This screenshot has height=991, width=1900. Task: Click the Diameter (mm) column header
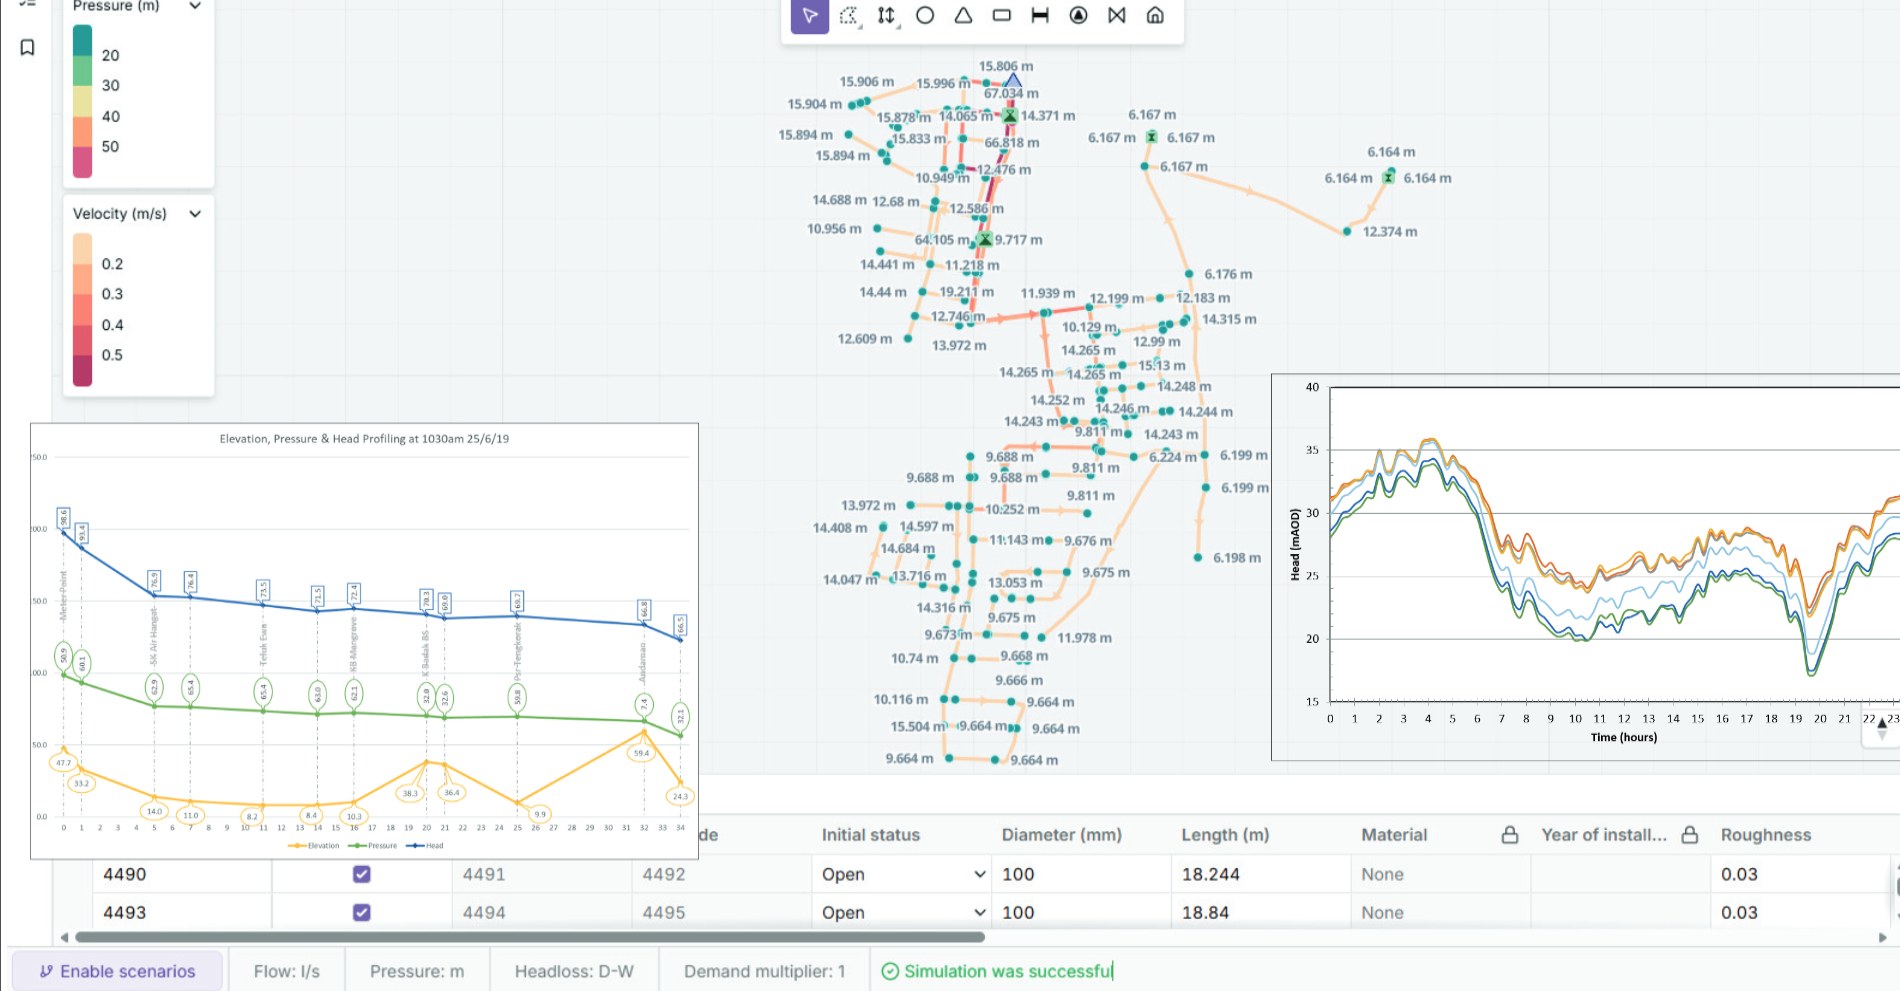coord(1061,834)
